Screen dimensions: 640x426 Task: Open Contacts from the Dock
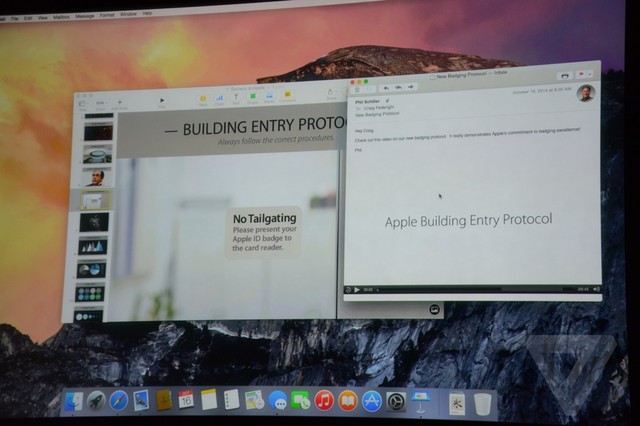click(164, 400)
